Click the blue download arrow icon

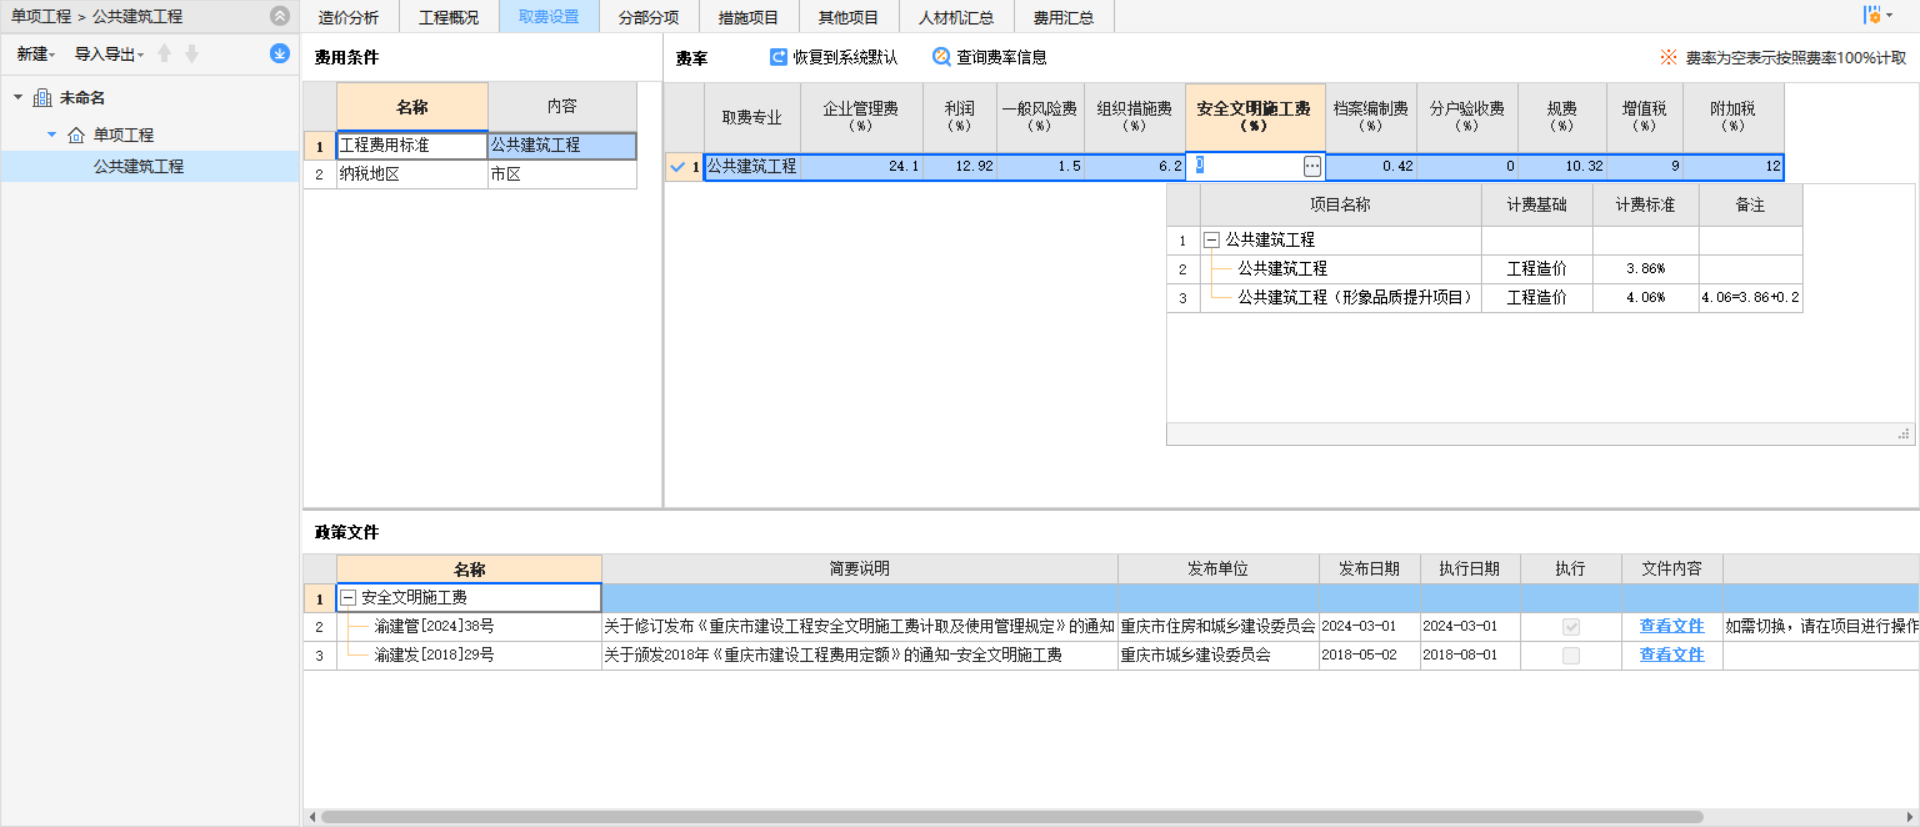pos(280,53)
